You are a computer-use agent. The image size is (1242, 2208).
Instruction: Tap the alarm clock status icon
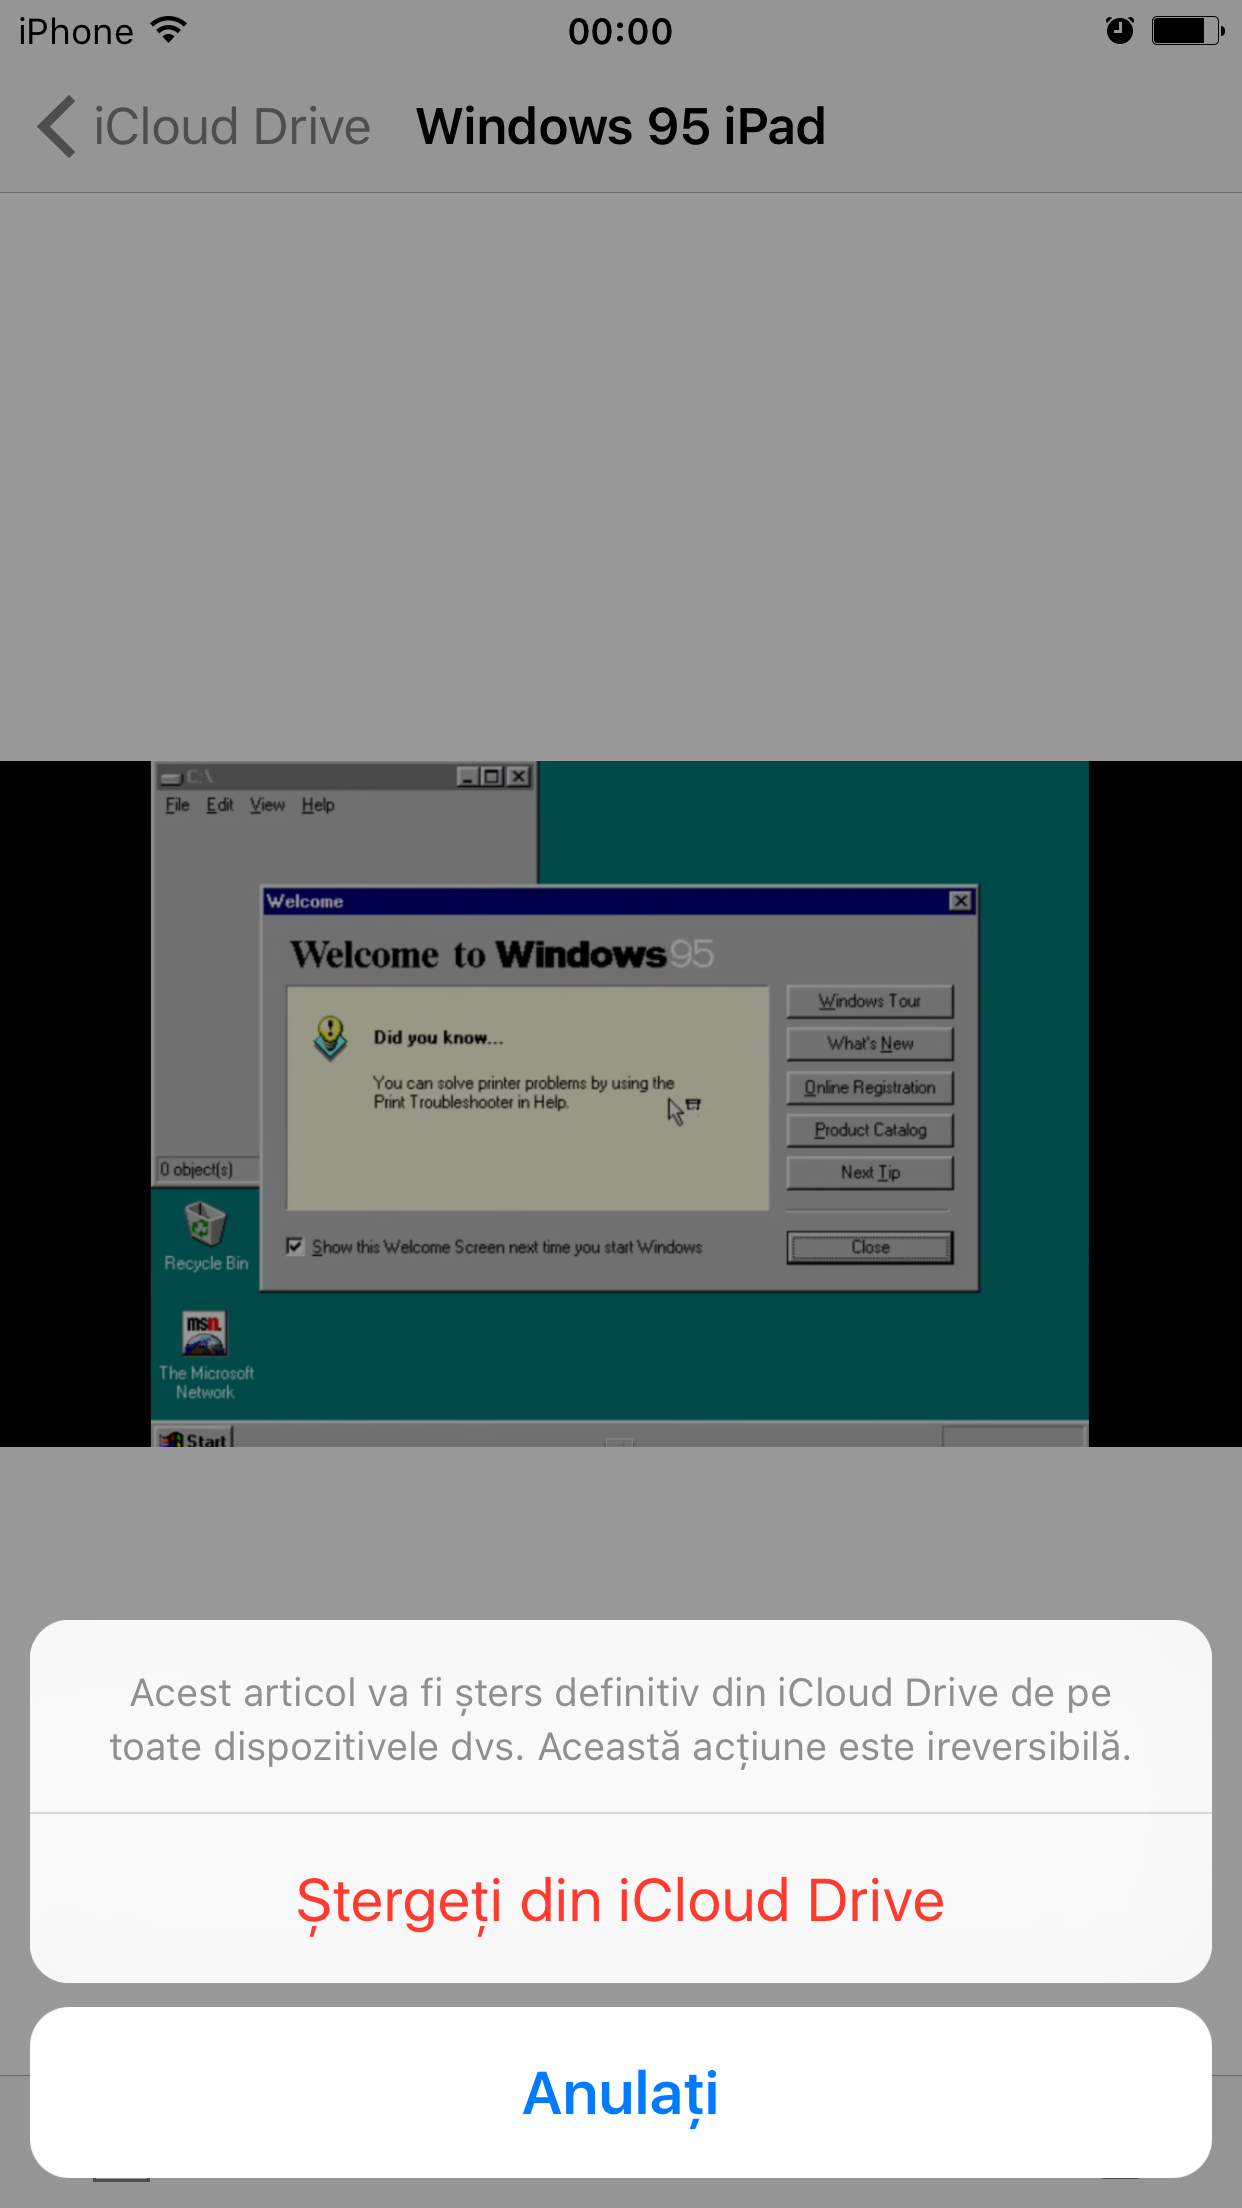pos(1120,31)
